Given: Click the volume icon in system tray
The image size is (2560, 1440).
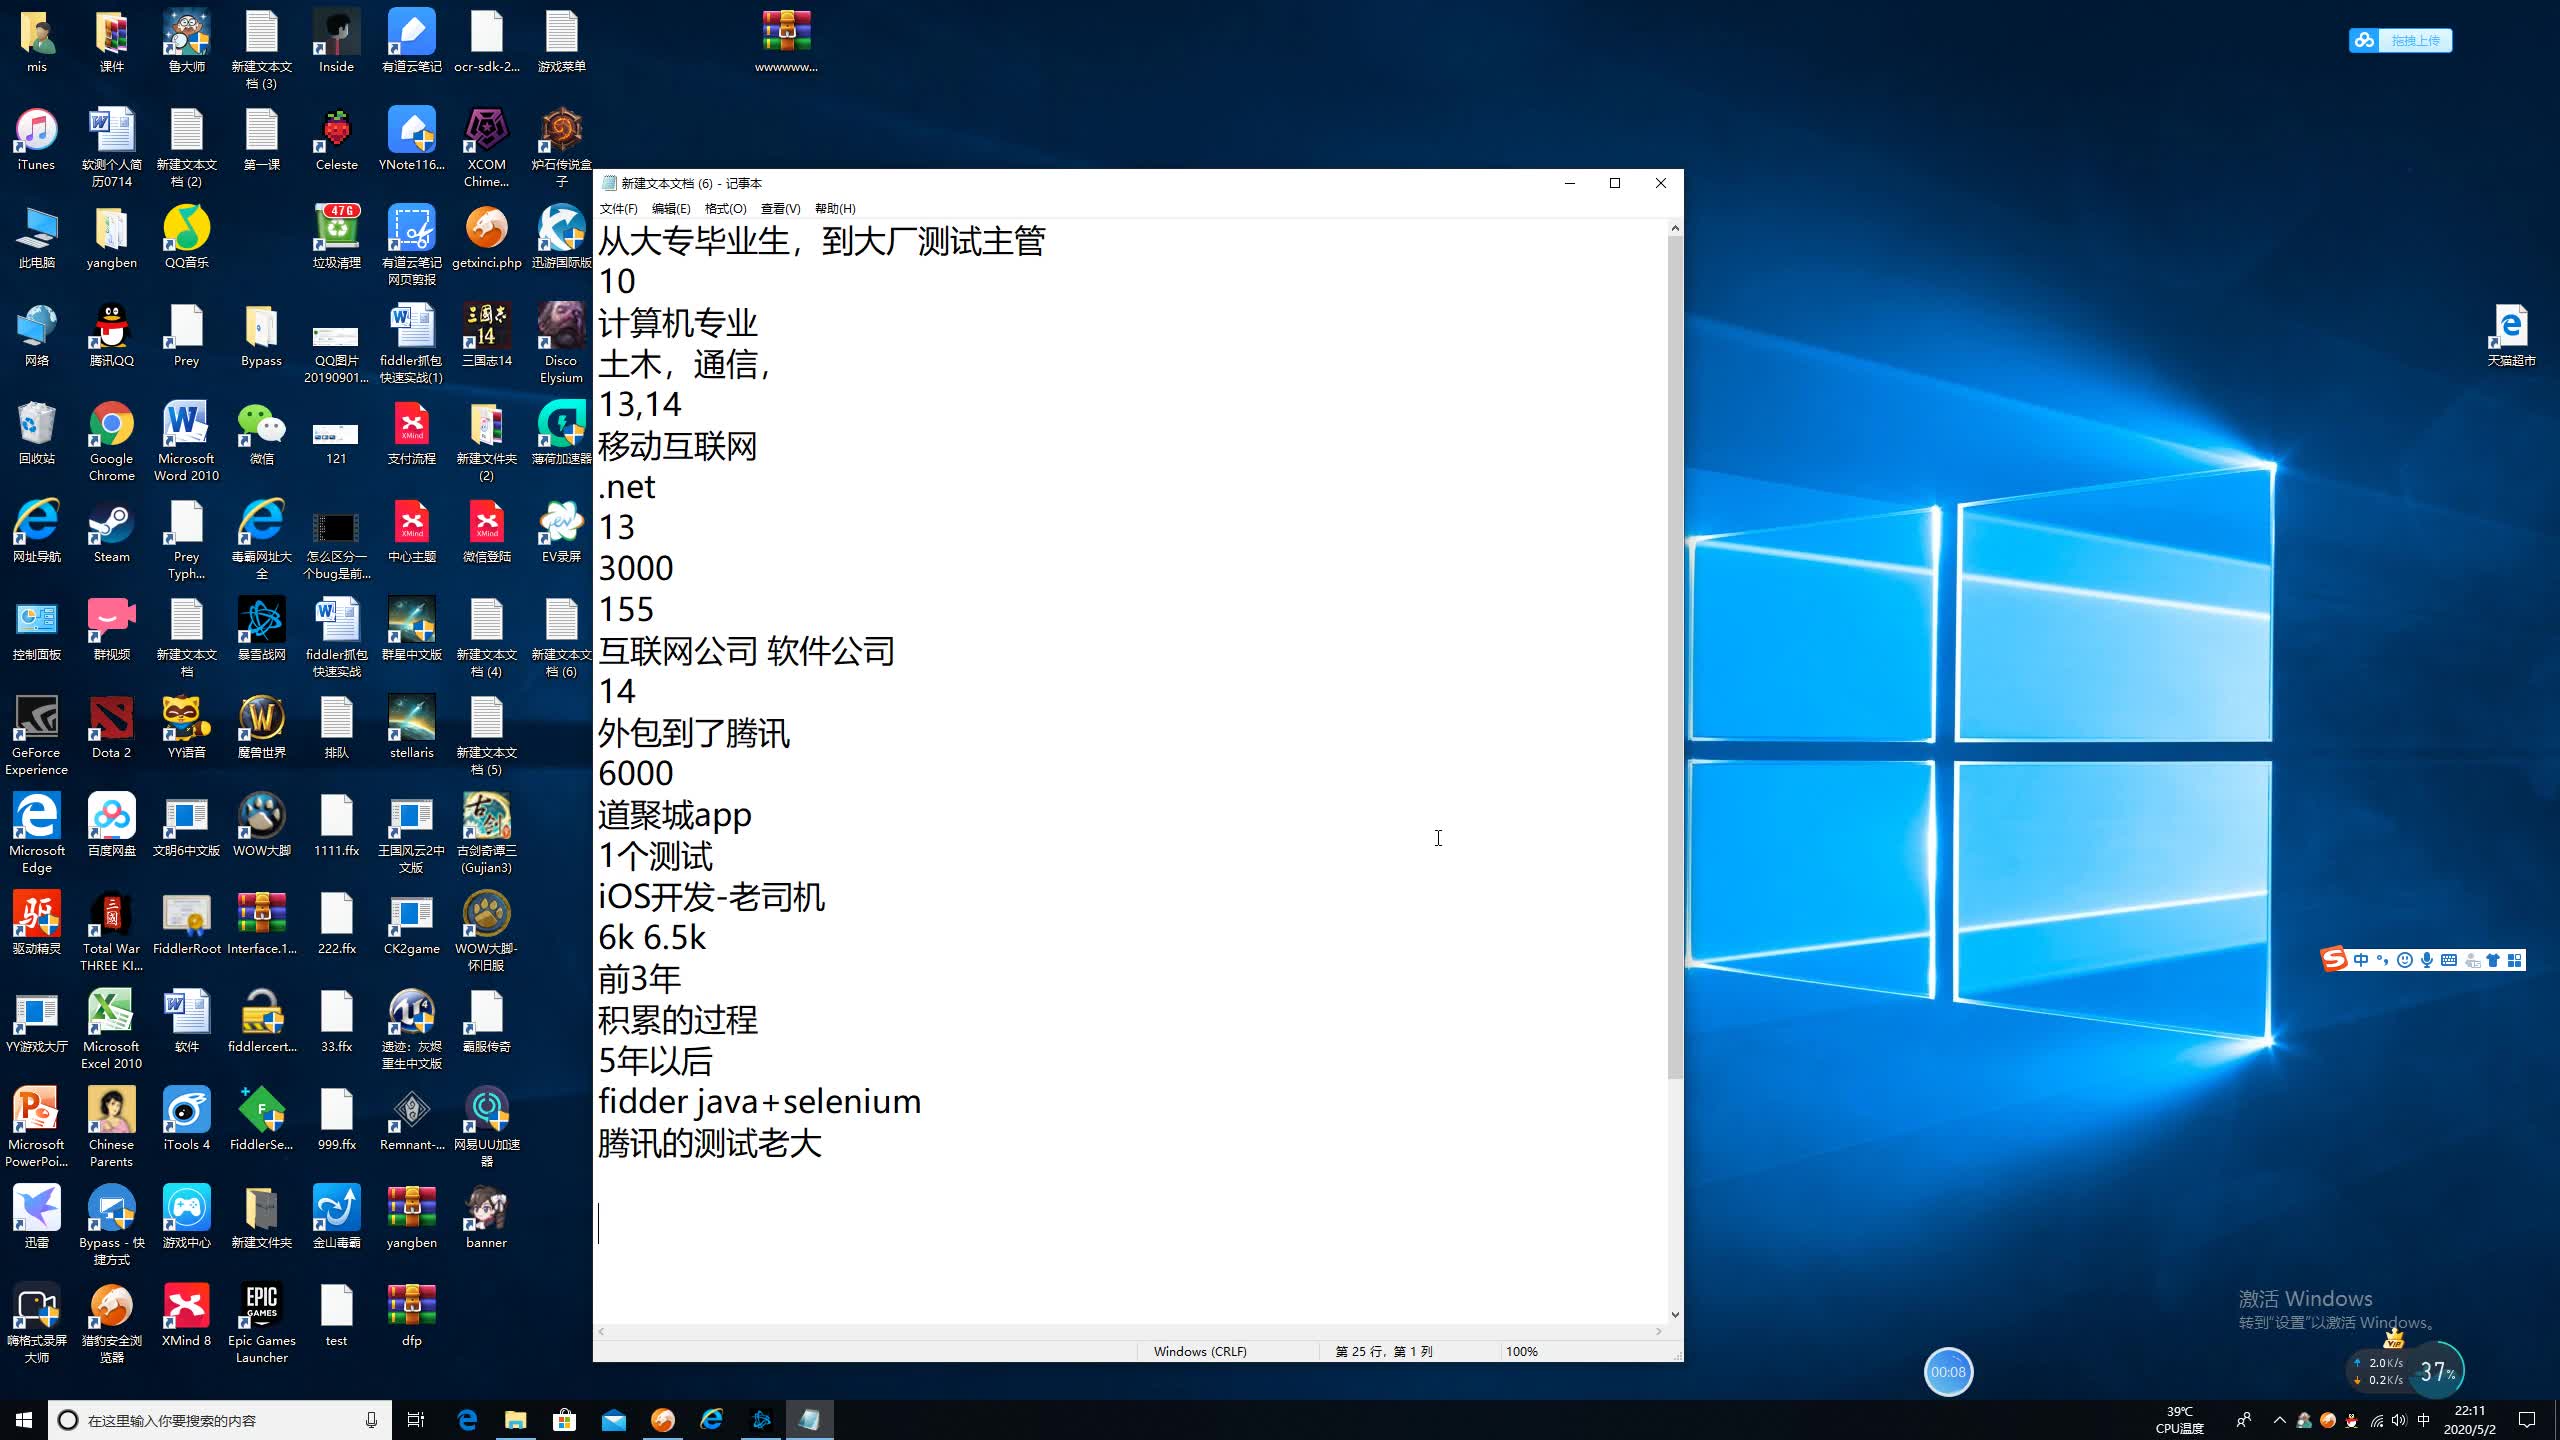Looking at the screenshot, I should pos(2398,1420).
